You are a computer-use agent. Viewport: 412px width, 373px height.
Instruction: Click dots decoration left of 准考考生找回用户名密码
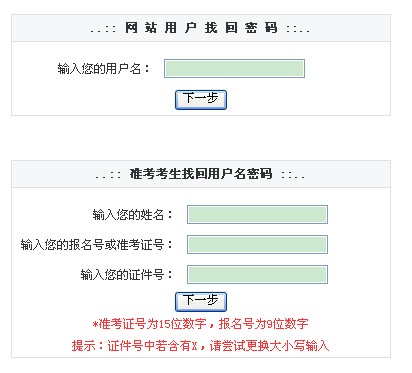[108, 175]
